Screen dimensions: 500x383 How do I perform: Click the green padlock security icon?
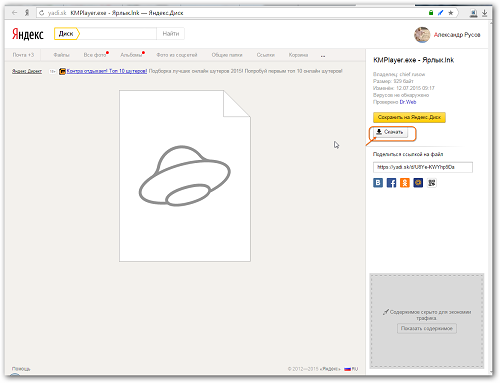(x=431, y=13)
